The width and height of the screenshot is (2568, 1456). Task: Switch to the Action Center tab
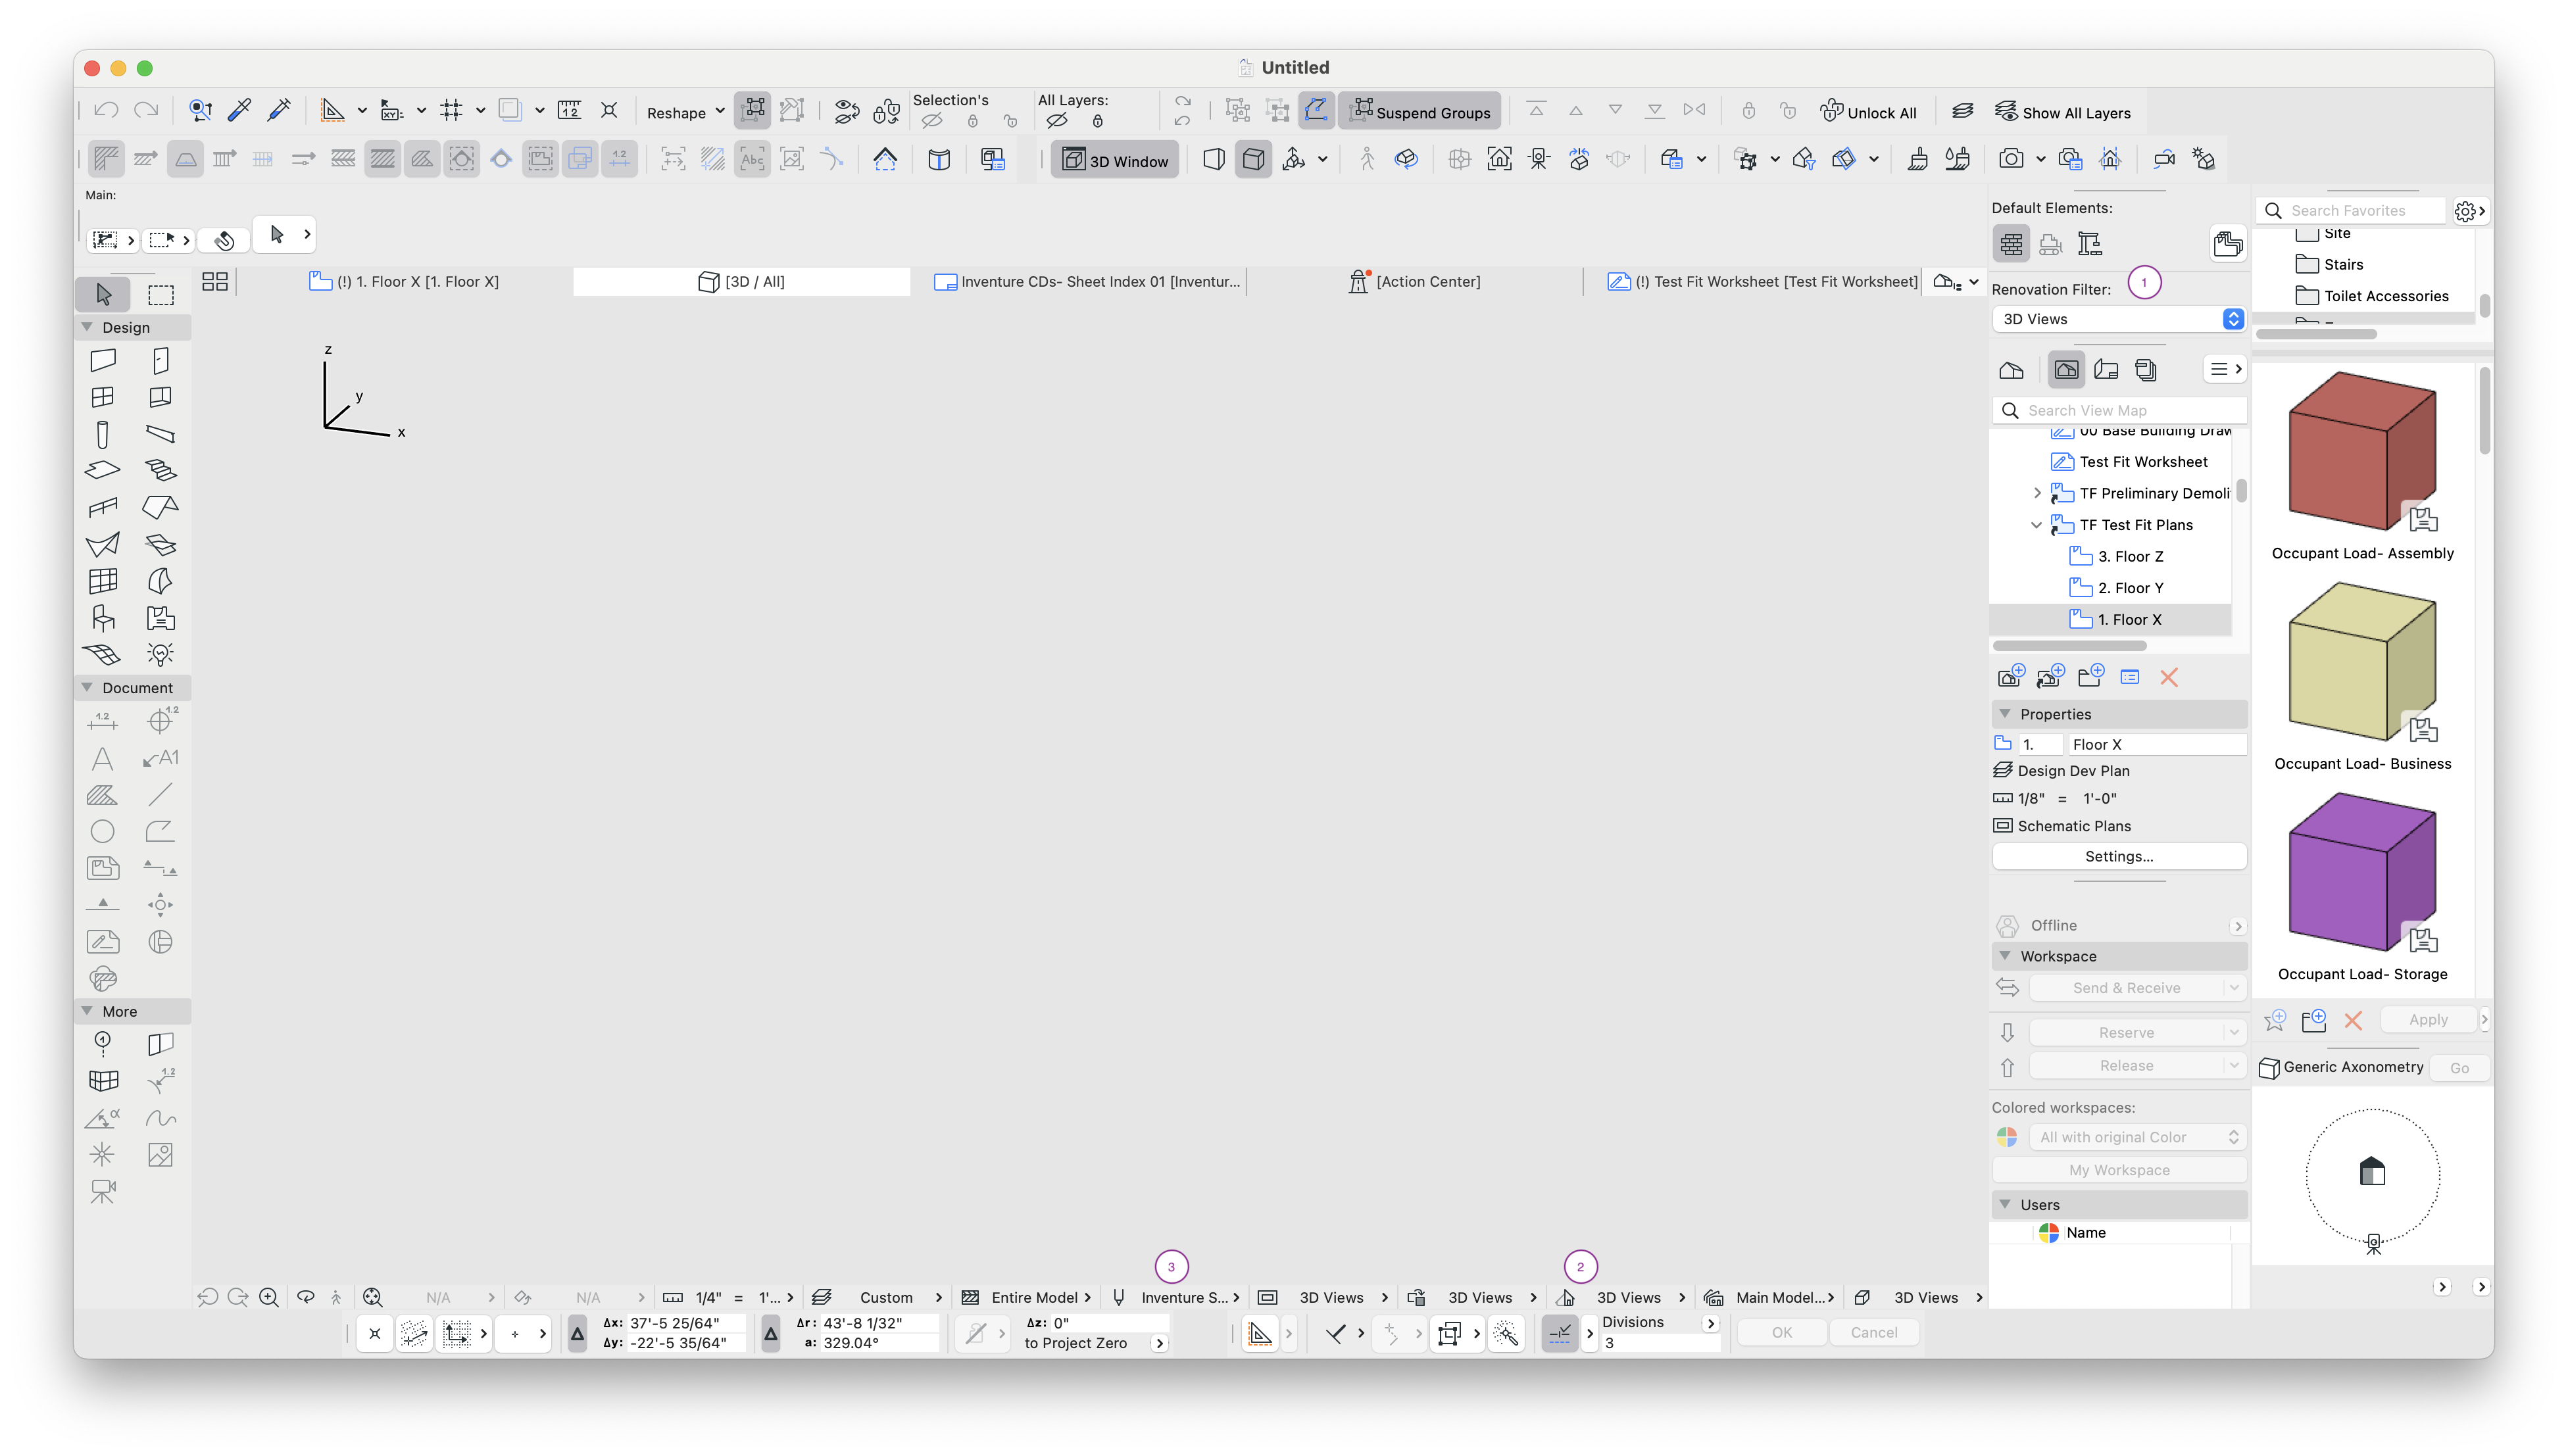[1414, 282]
